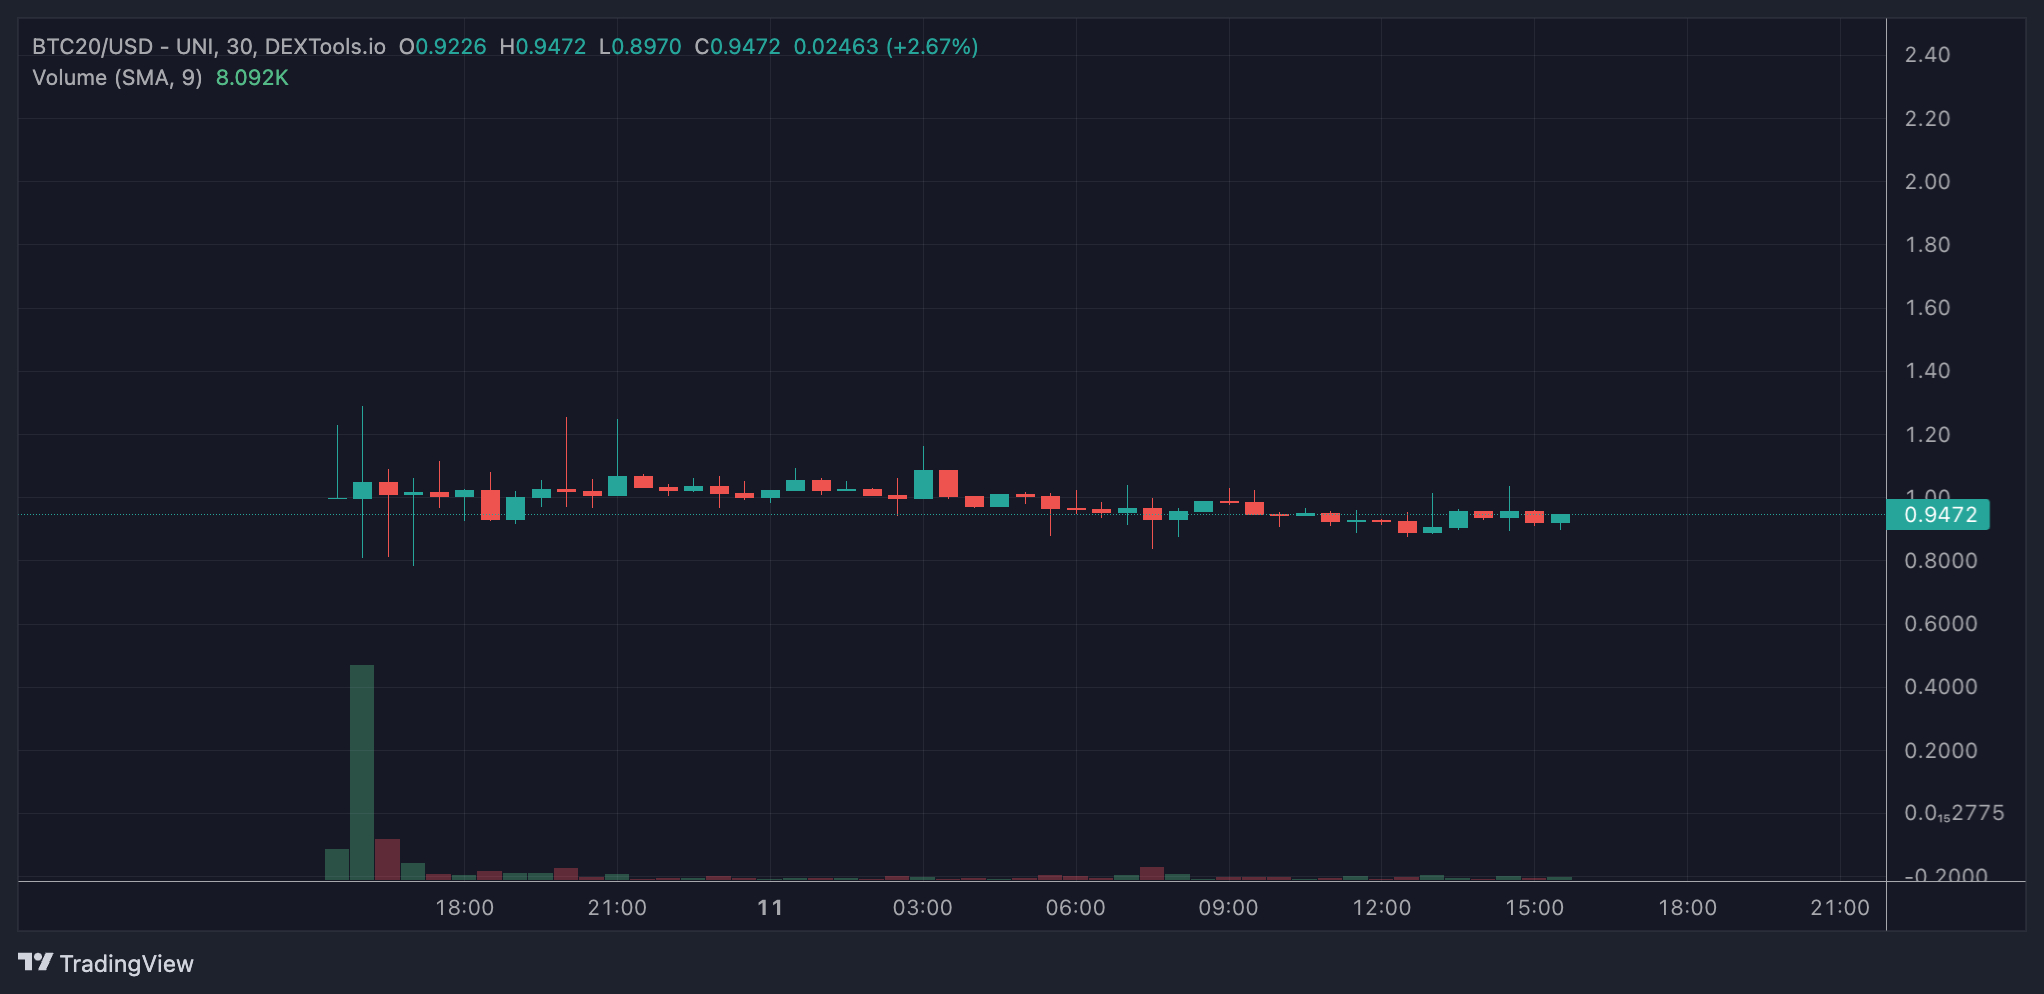Click the 0.8000 price scale label
2044x994 pixels.
tap(1940, 561)
